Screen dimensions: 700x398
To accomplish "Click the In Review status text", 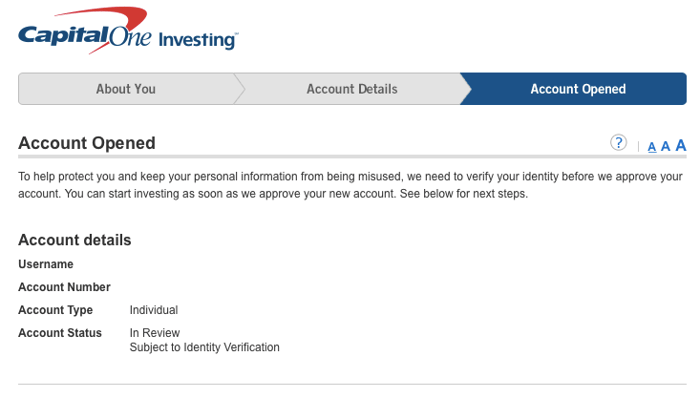I will click(x=154, y=333).
